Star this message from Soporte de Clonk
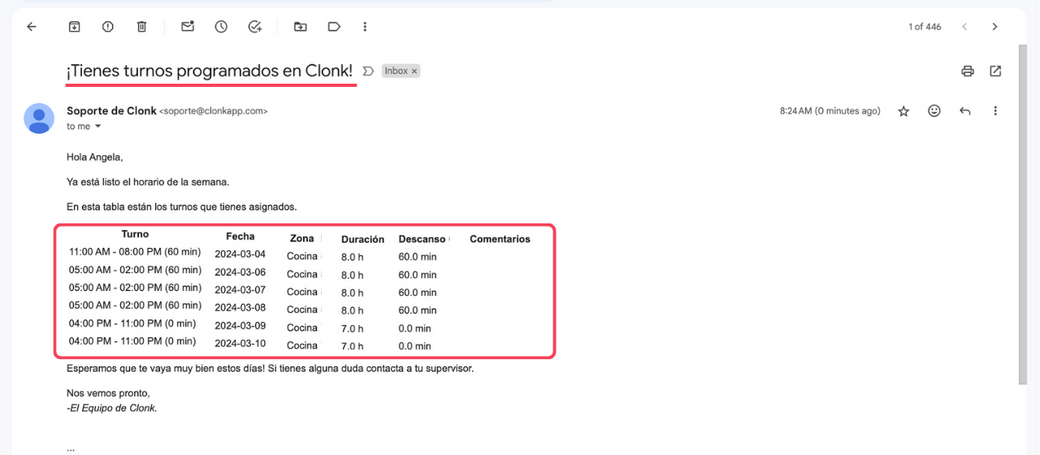 click(903, 111)
